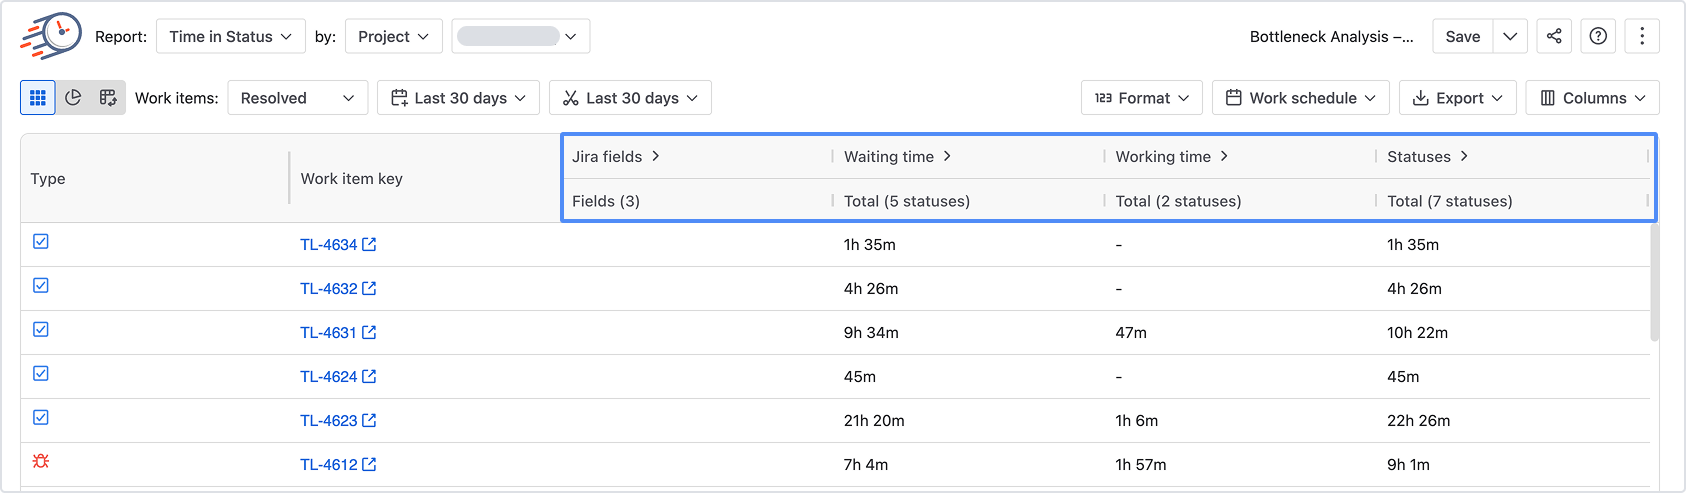Click the share report icon
Image resolution: width=1686 pixels, height=493 pixels.
[x=1554, y=36]
